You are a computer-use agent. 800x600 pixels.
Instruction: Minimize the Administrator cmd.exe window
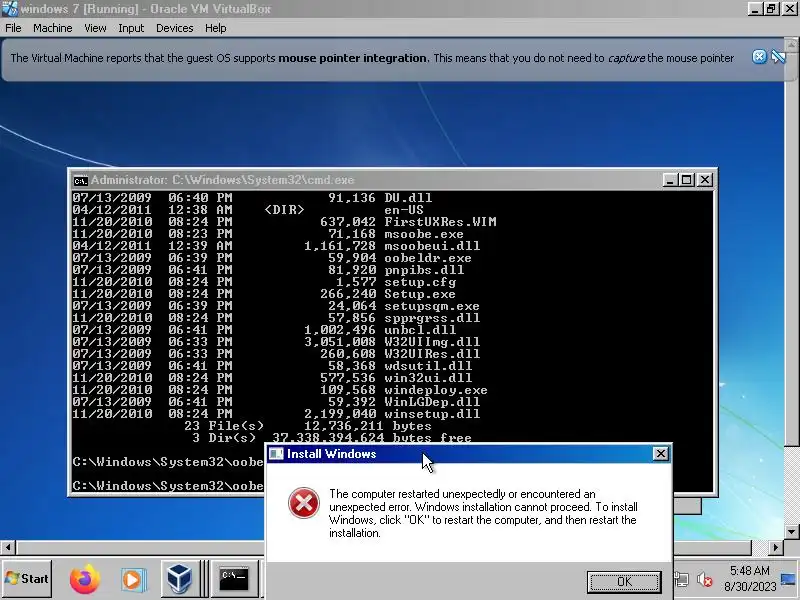tap(670, 180)
